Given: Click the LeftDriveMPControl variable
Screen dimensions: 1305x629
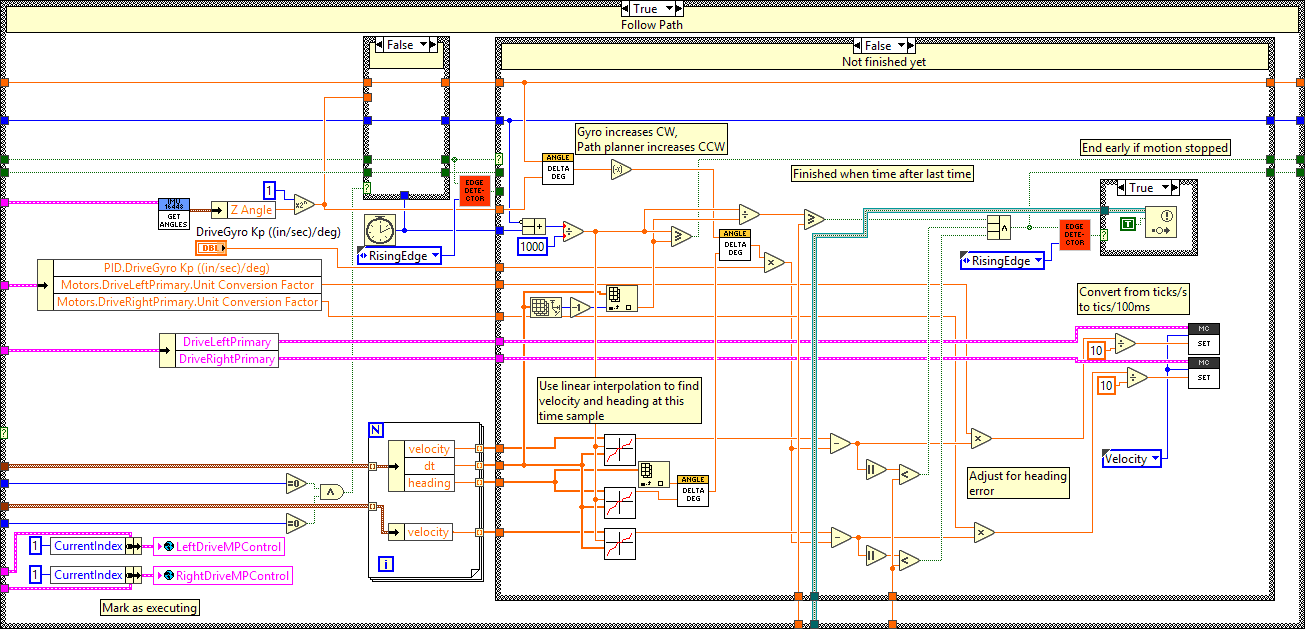Looking at the screenshot, I should [221, 546].
